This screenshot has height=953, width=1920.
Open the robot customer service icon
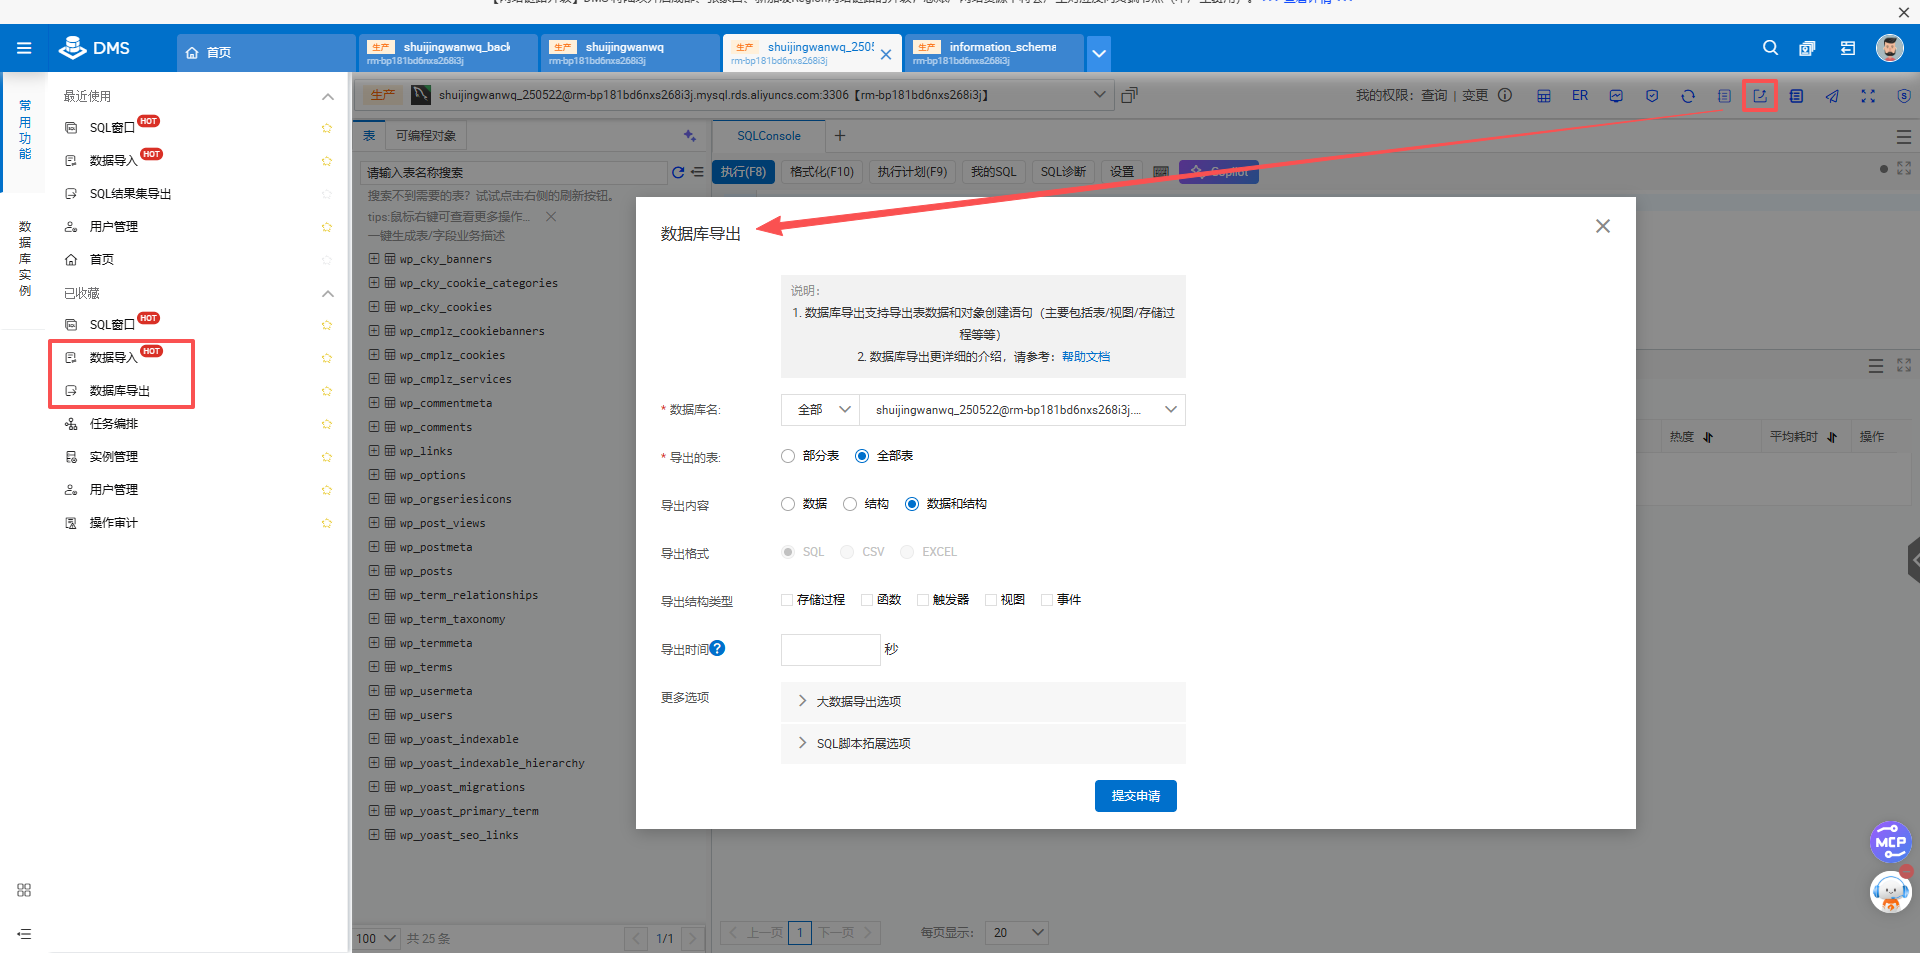(1890, 891)
